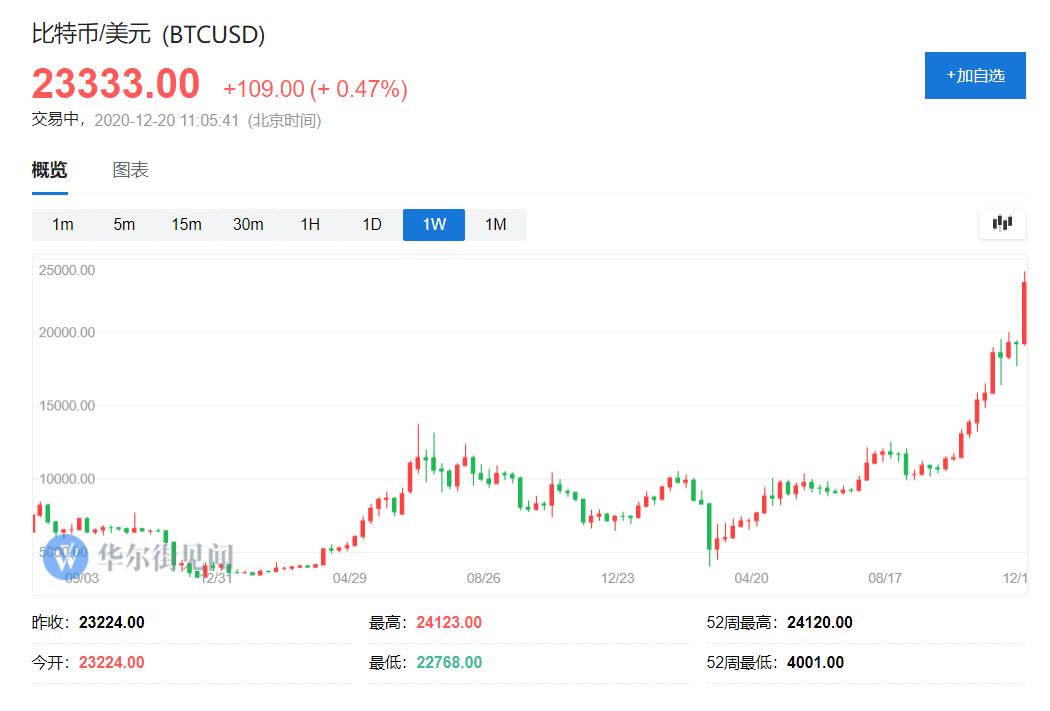Switch to the 图表 tab

click(x=130, y=170)
